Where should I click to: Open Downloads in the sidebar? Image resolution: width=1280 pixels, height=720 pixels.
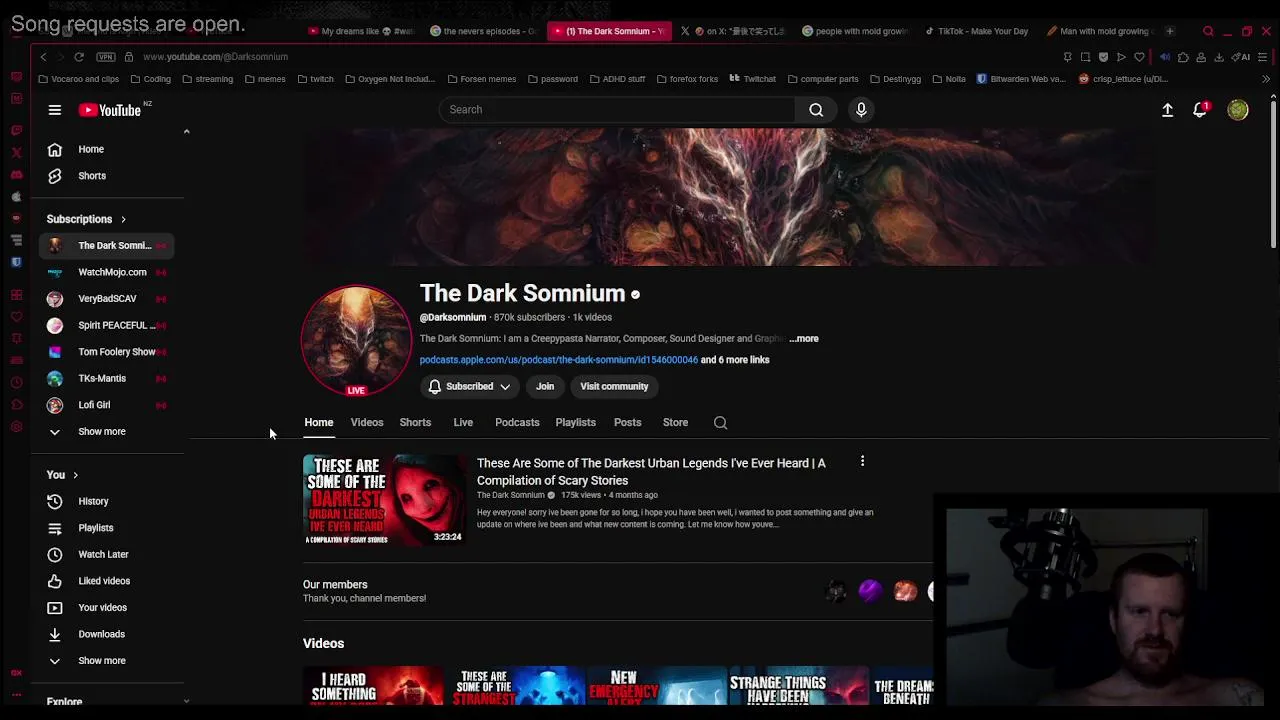coord(107,634)
